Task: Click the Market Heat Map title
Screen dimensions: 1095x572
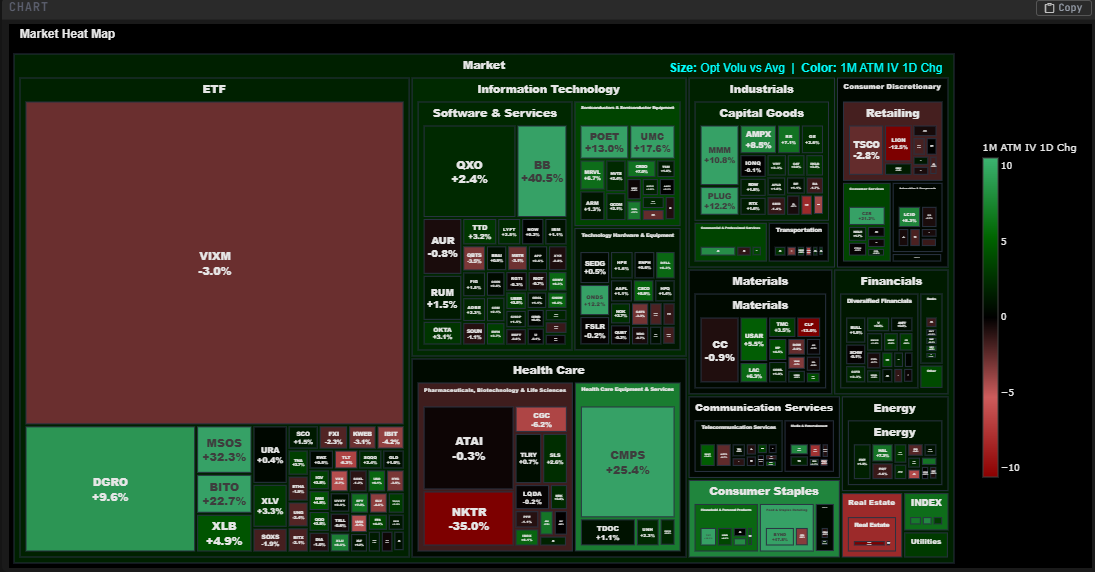Action: (x=67, y=34)
